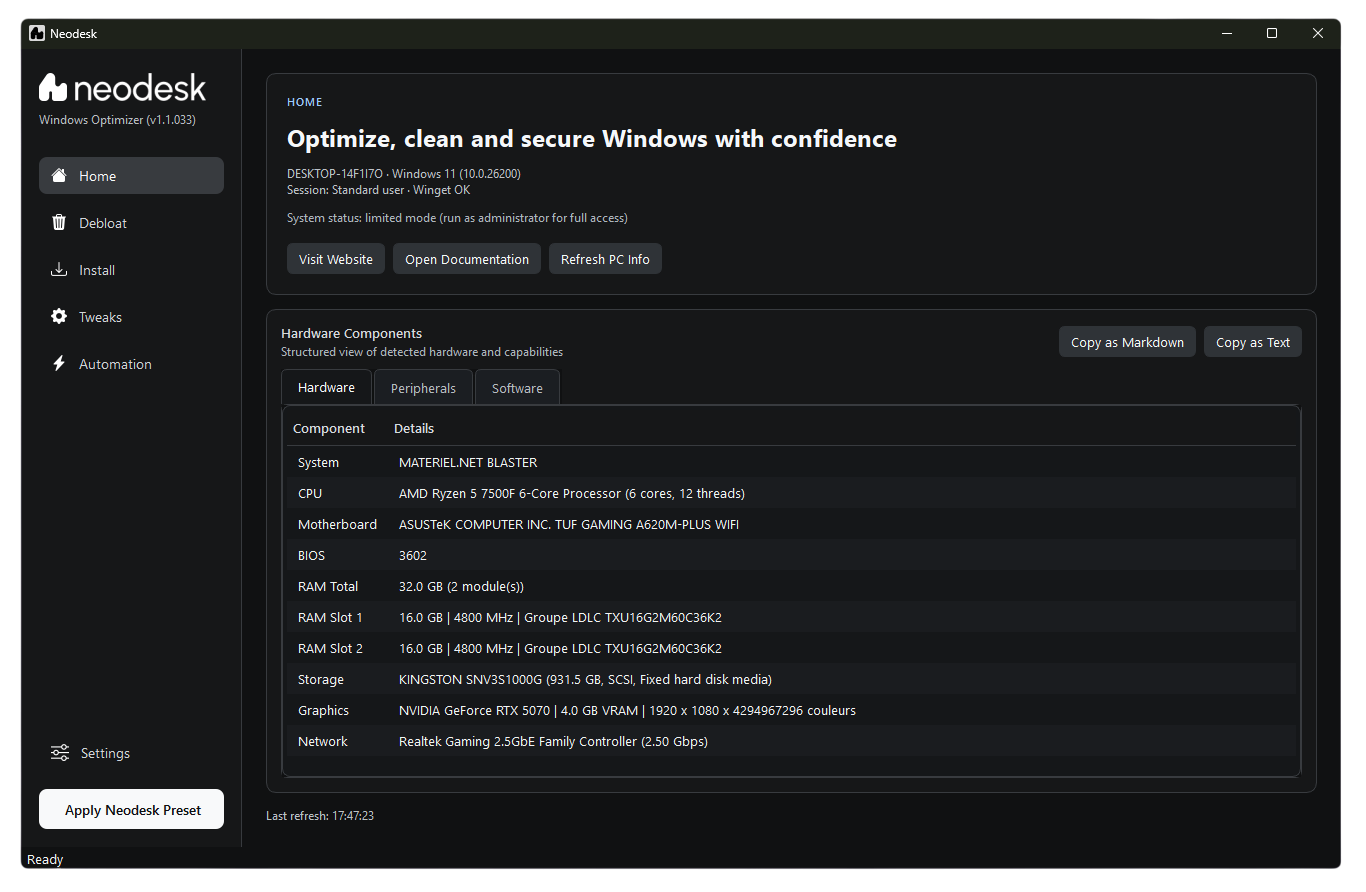Click the Realtek Gaming 2.5GbE value
The image size is (1366, 892).
[x=553, y=742]
